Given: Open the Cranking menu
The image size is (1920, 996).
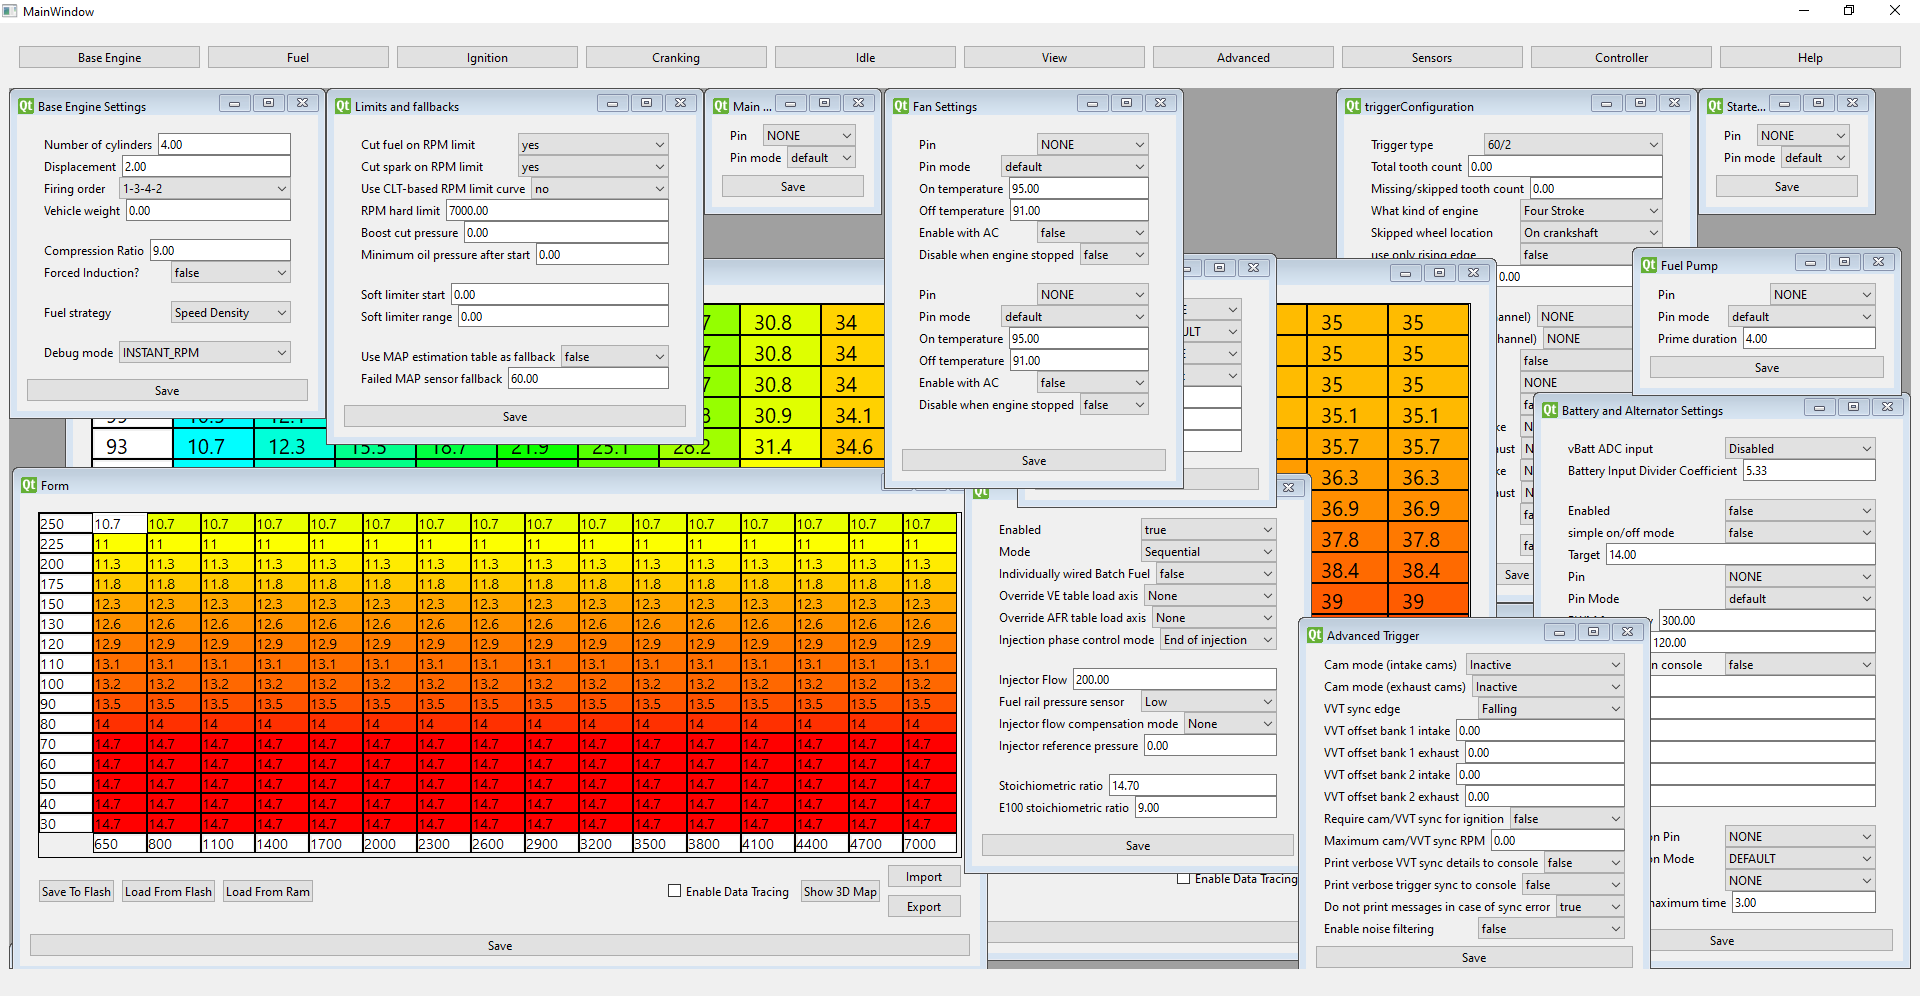Looking at the screenshot, I should click(676, 58).
